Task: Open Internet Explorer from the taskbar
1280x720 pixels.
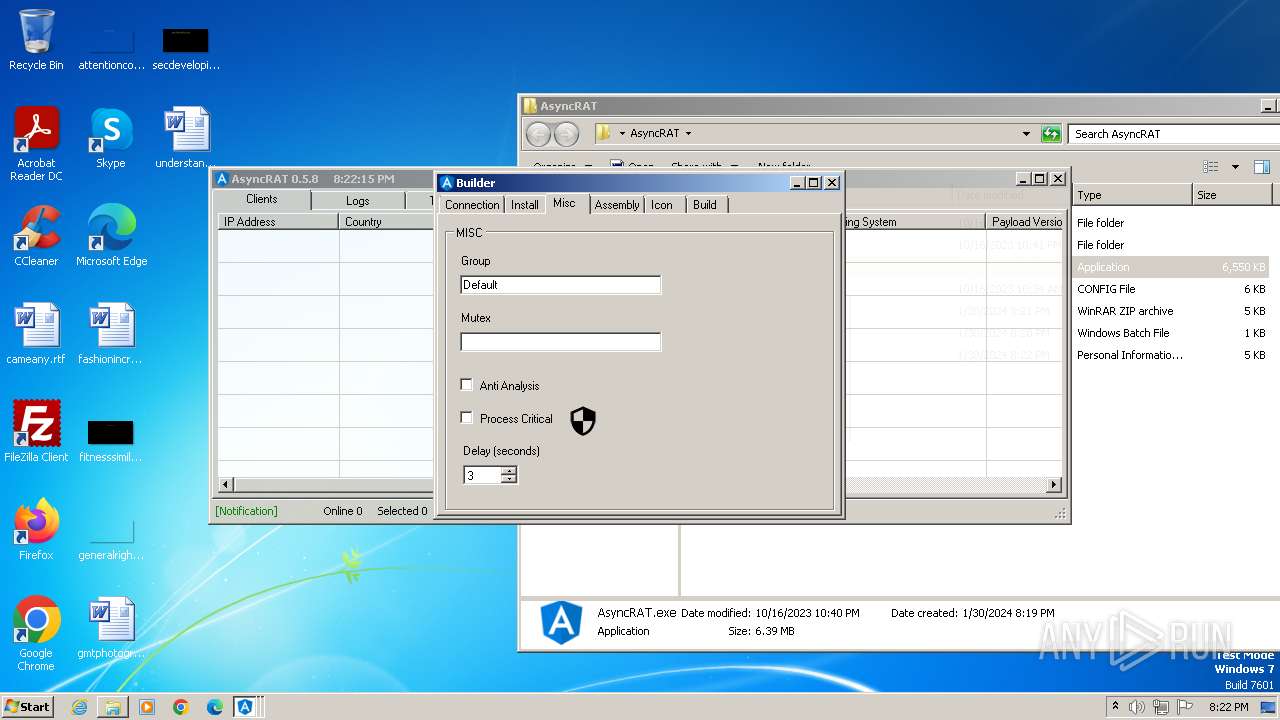Action: tap(79, 707)
